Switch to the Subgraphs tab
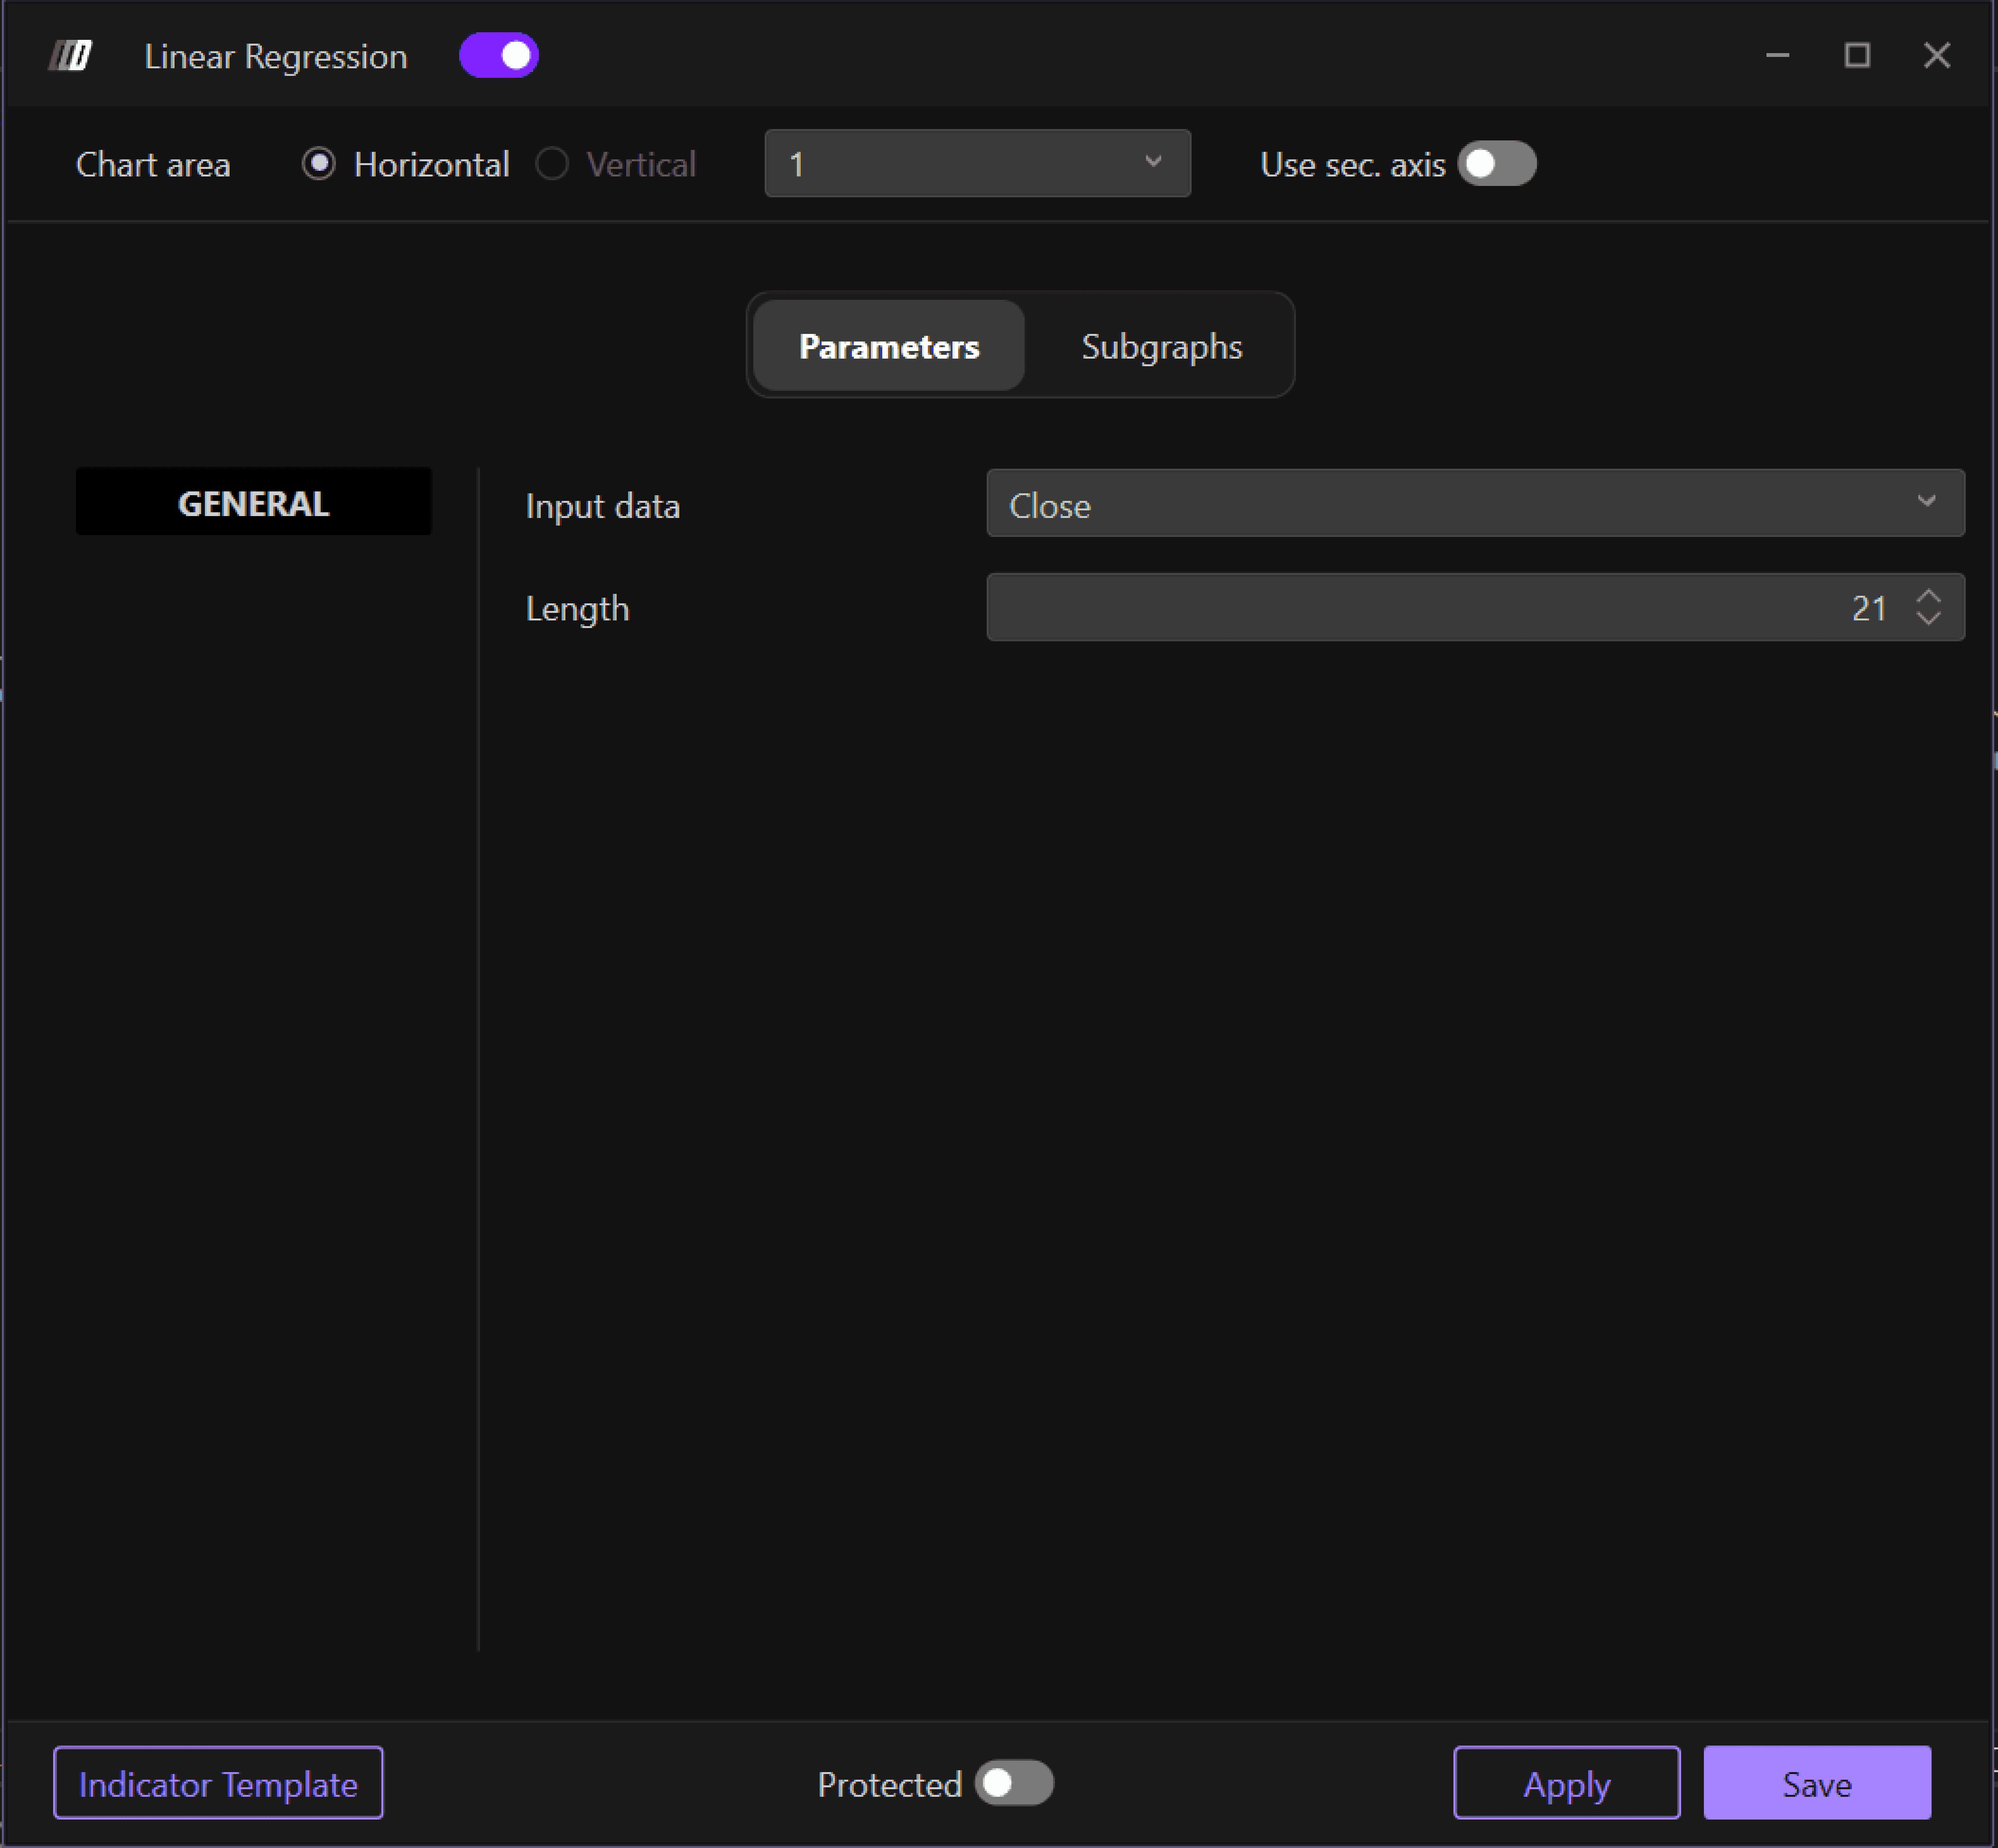Screen dimensions: 1998x1848 1161,346
